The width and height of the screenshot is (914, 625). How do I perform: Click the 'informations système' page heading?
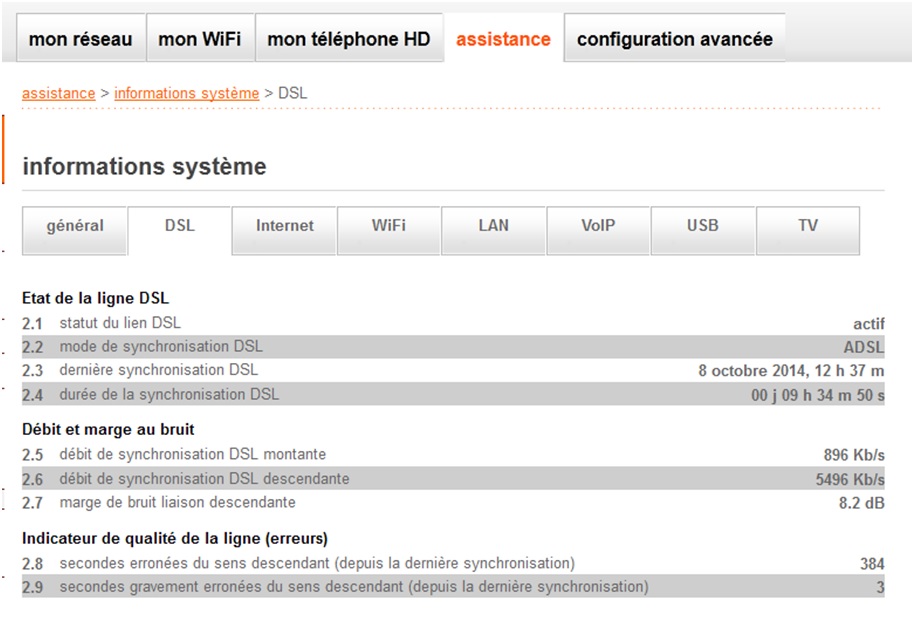pos(144,166)
